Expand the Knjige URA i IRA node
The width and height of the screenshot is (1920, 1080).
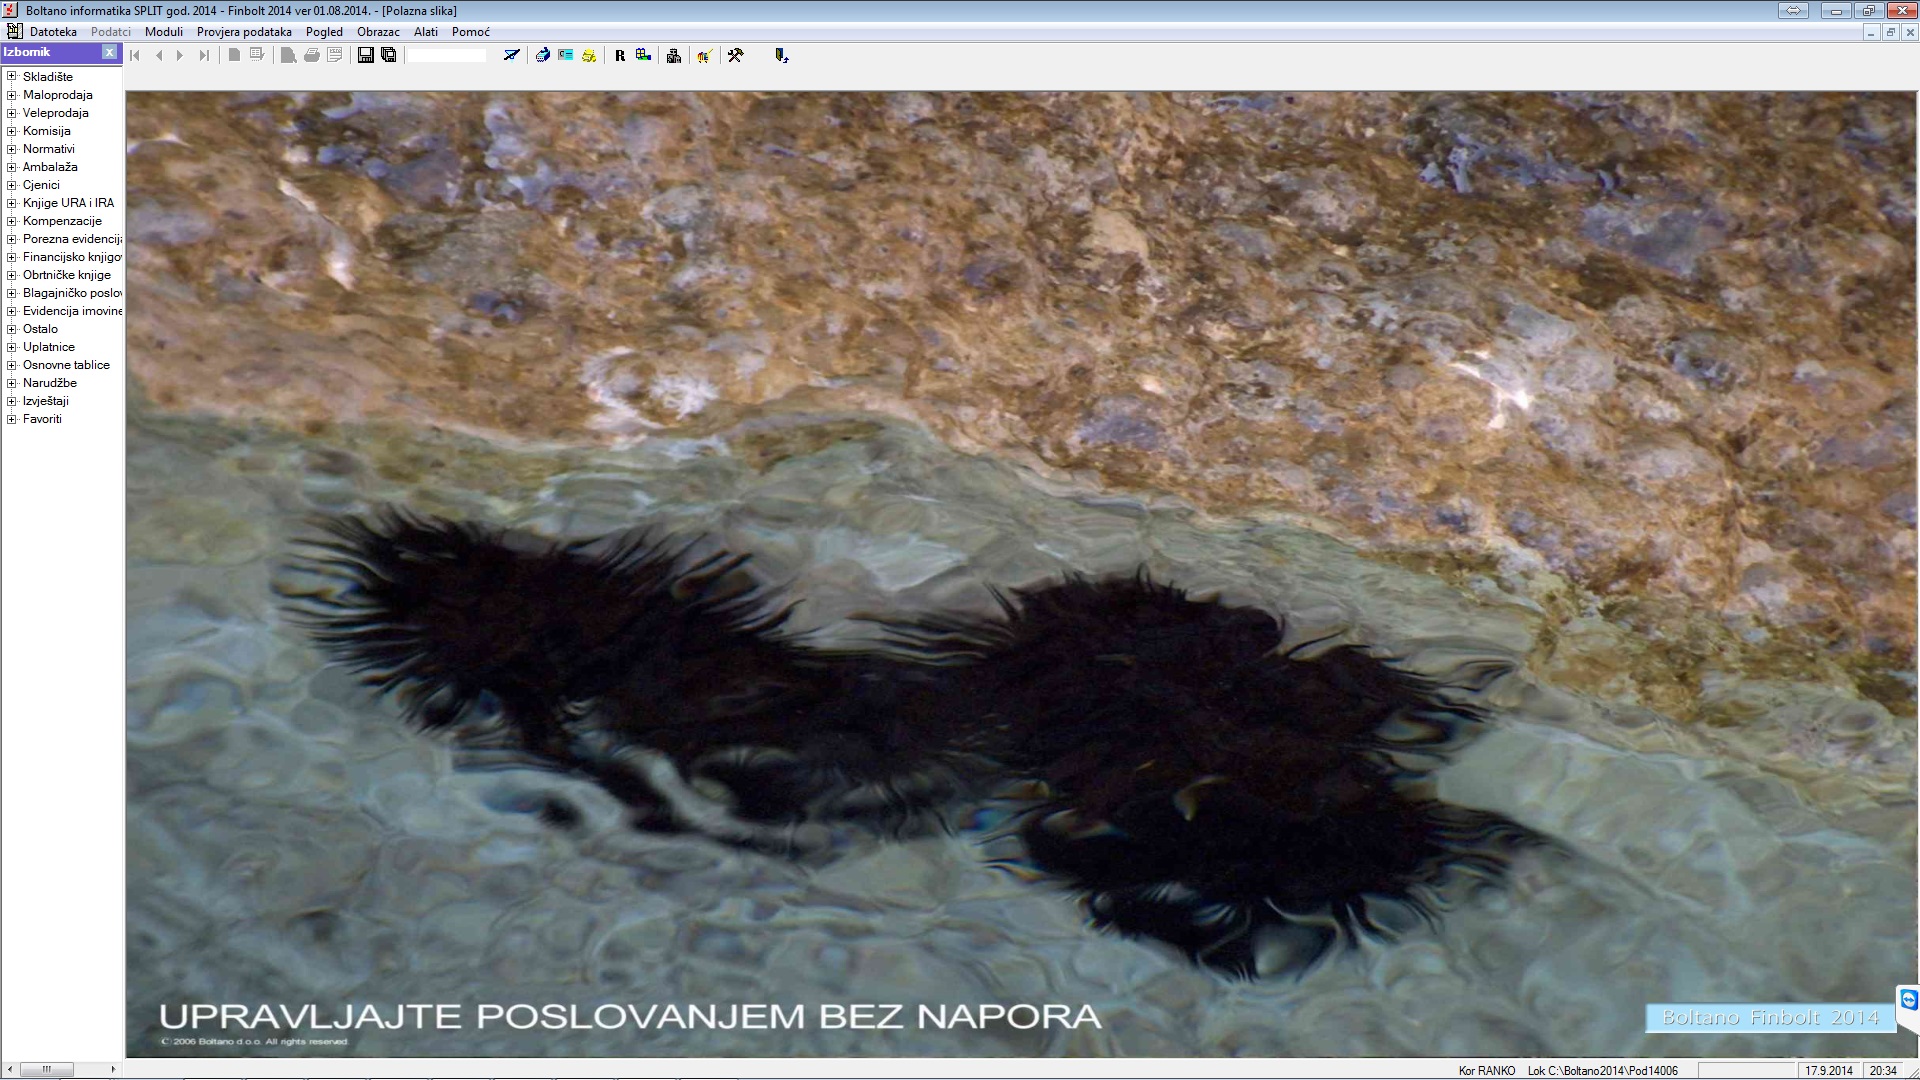(12, 203)
